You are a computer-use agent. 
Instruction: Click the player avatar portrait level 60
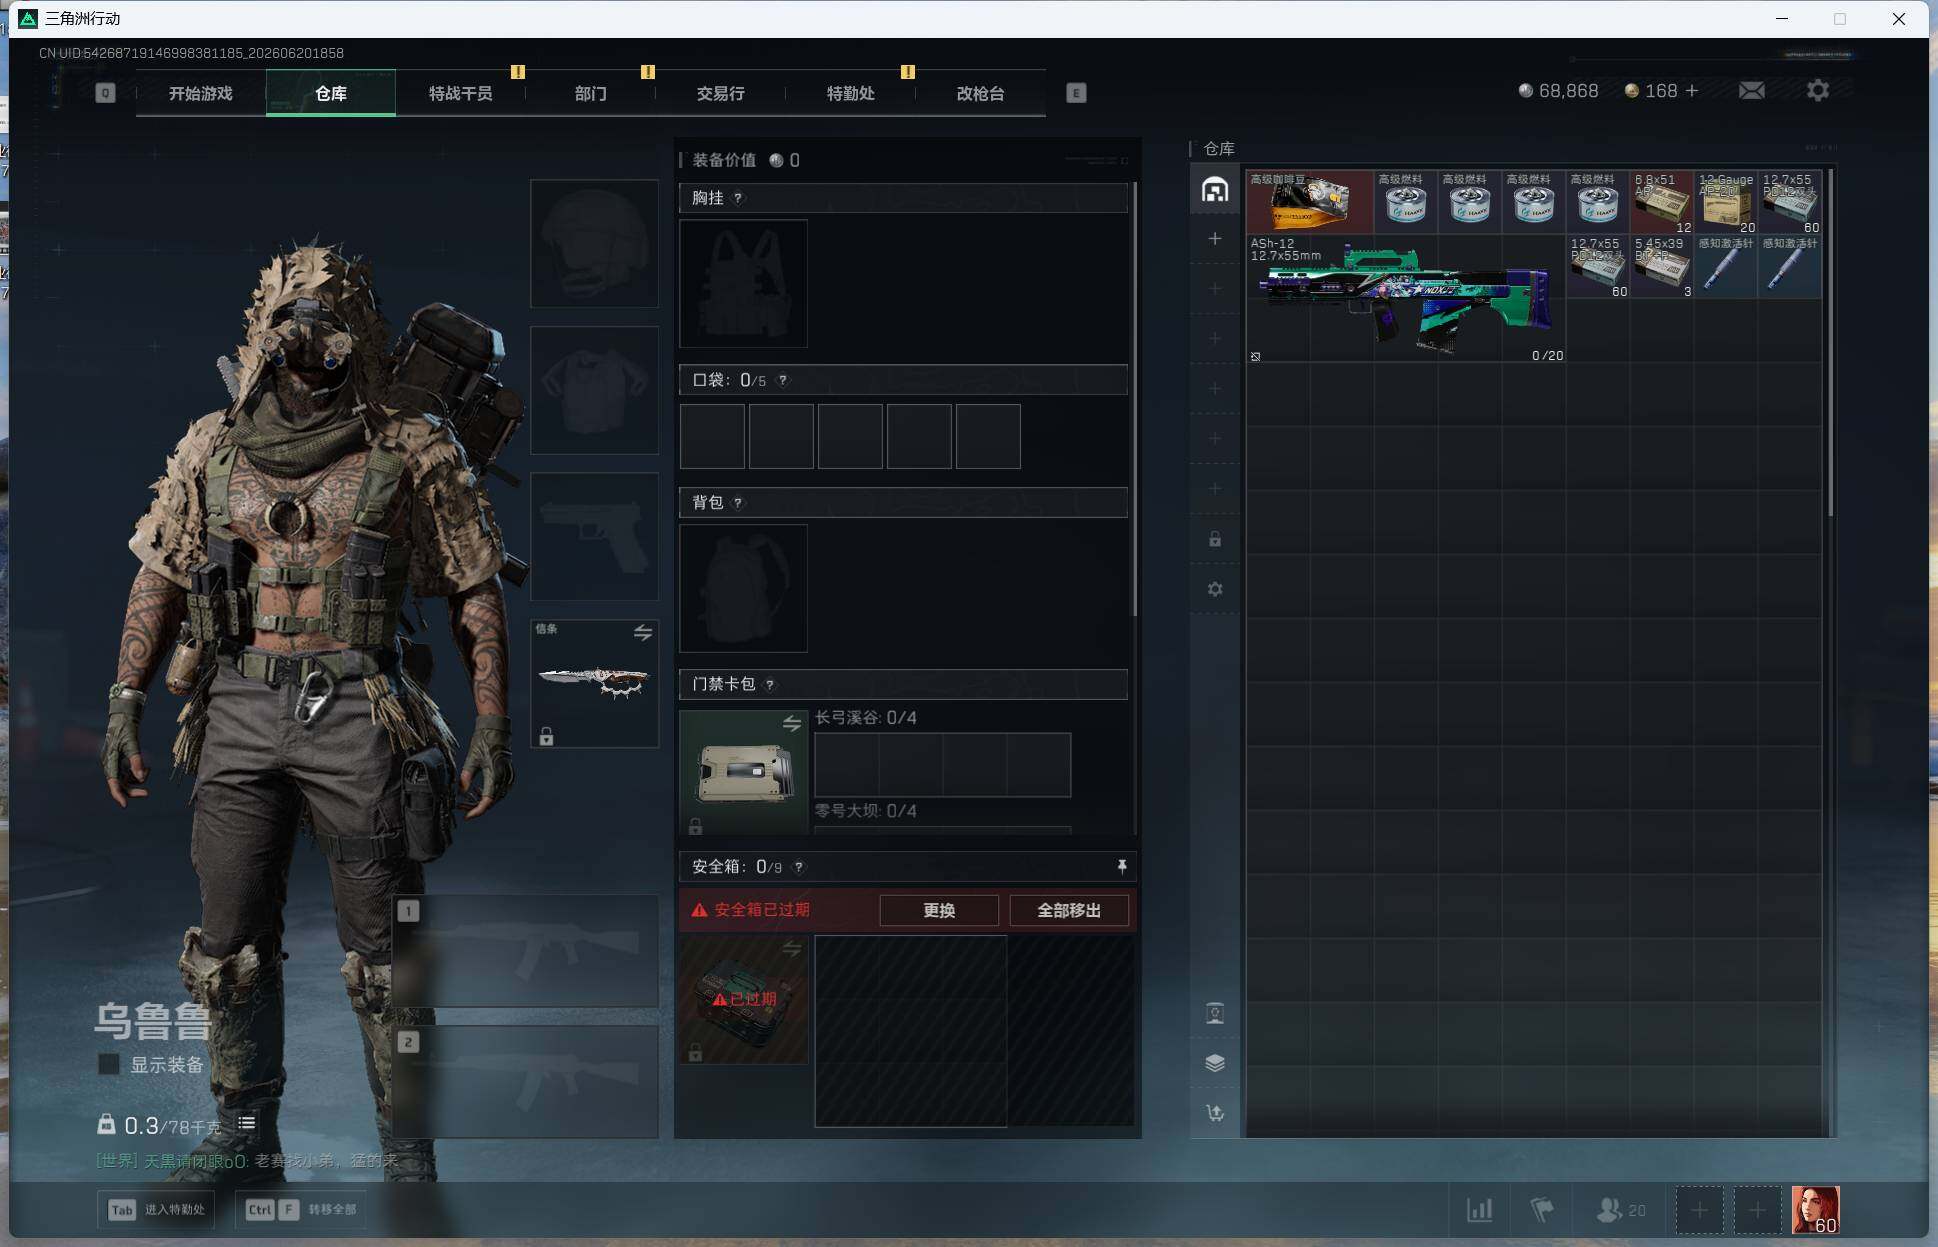click(x=1815, y=1210)
